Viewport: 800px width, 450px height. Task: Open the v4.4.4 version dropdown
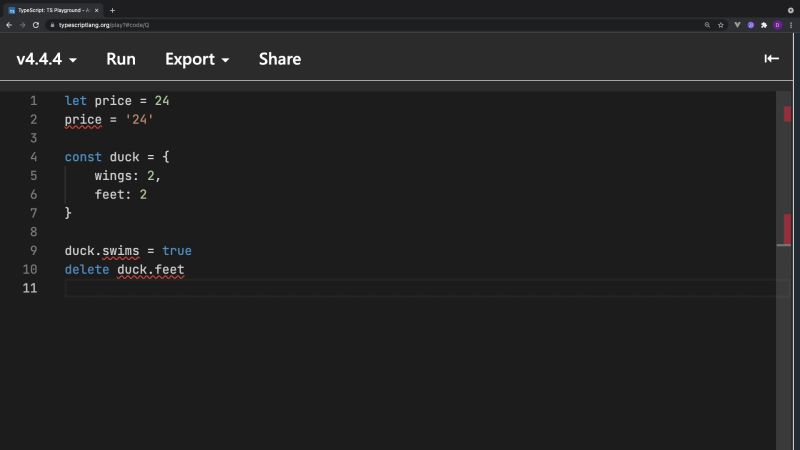coord(46,59)
